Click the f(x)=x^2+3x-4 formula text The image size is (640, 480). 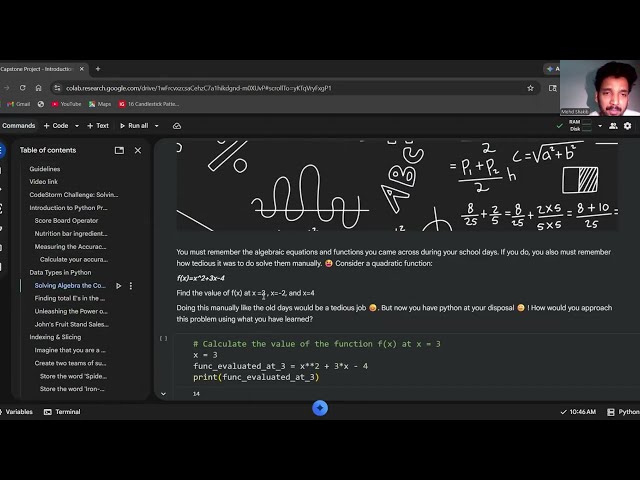[200, 278]
